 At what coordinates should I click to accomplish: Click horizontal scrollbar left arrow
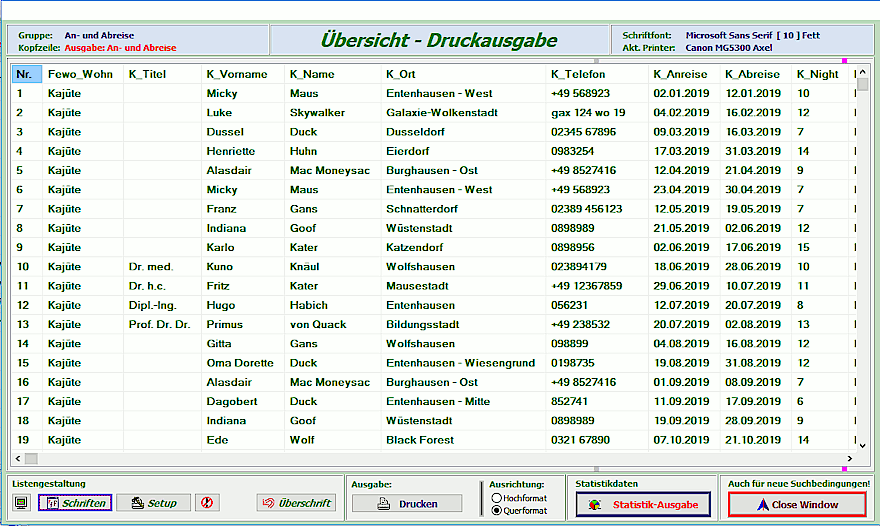pos(30,458)
